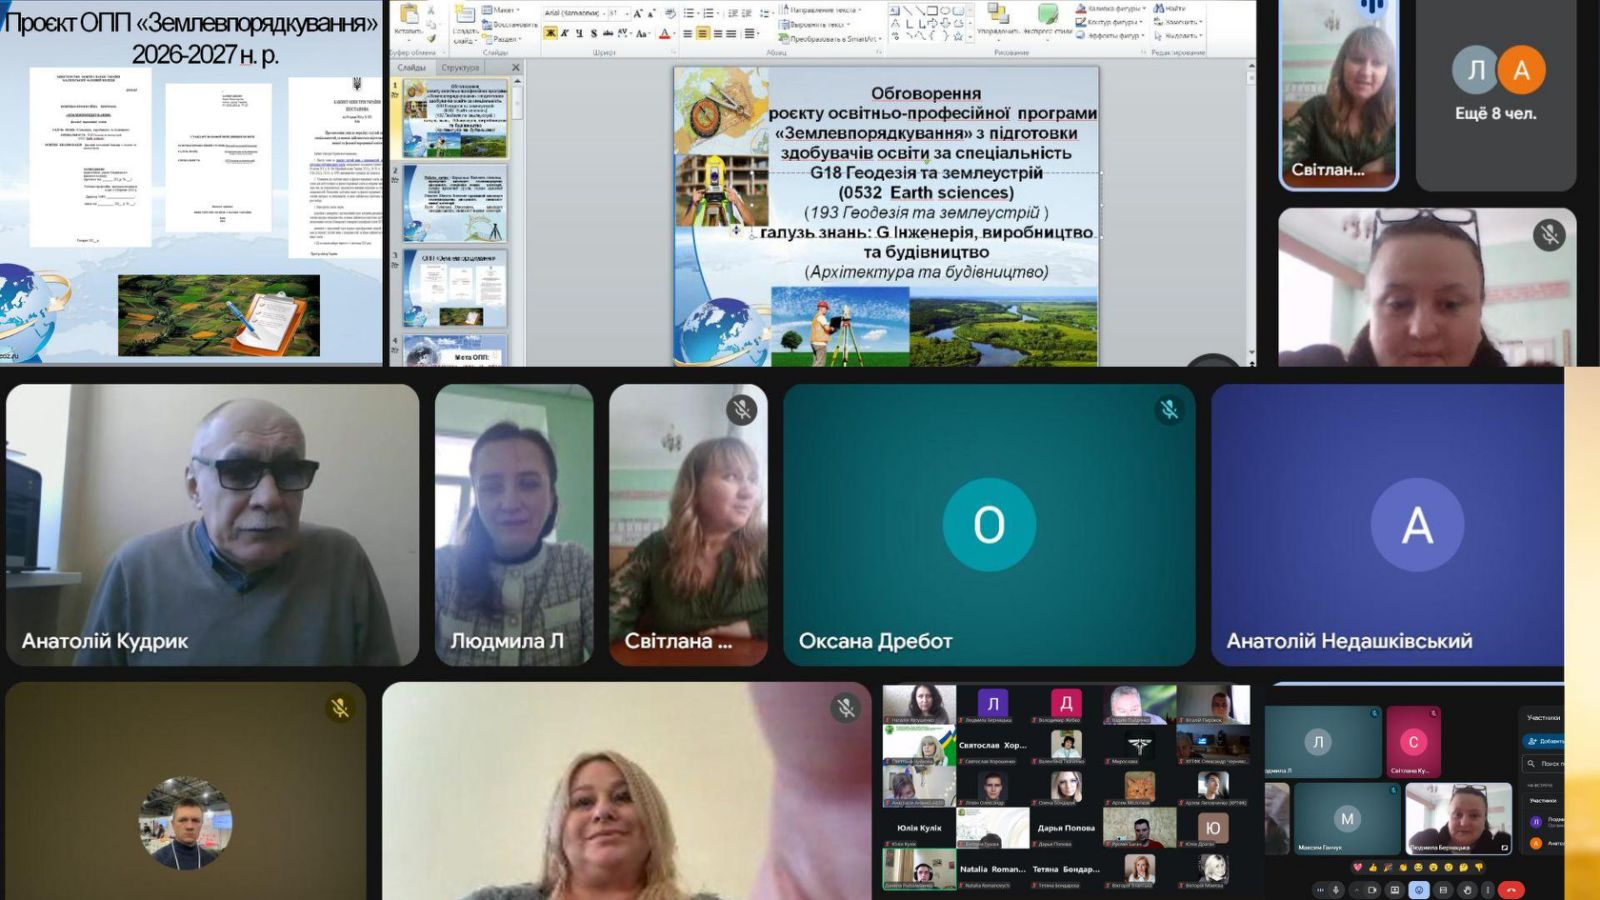Screen dimensions: 1600x900
Task: Open the emoji reactions button
Action: 1418,889
